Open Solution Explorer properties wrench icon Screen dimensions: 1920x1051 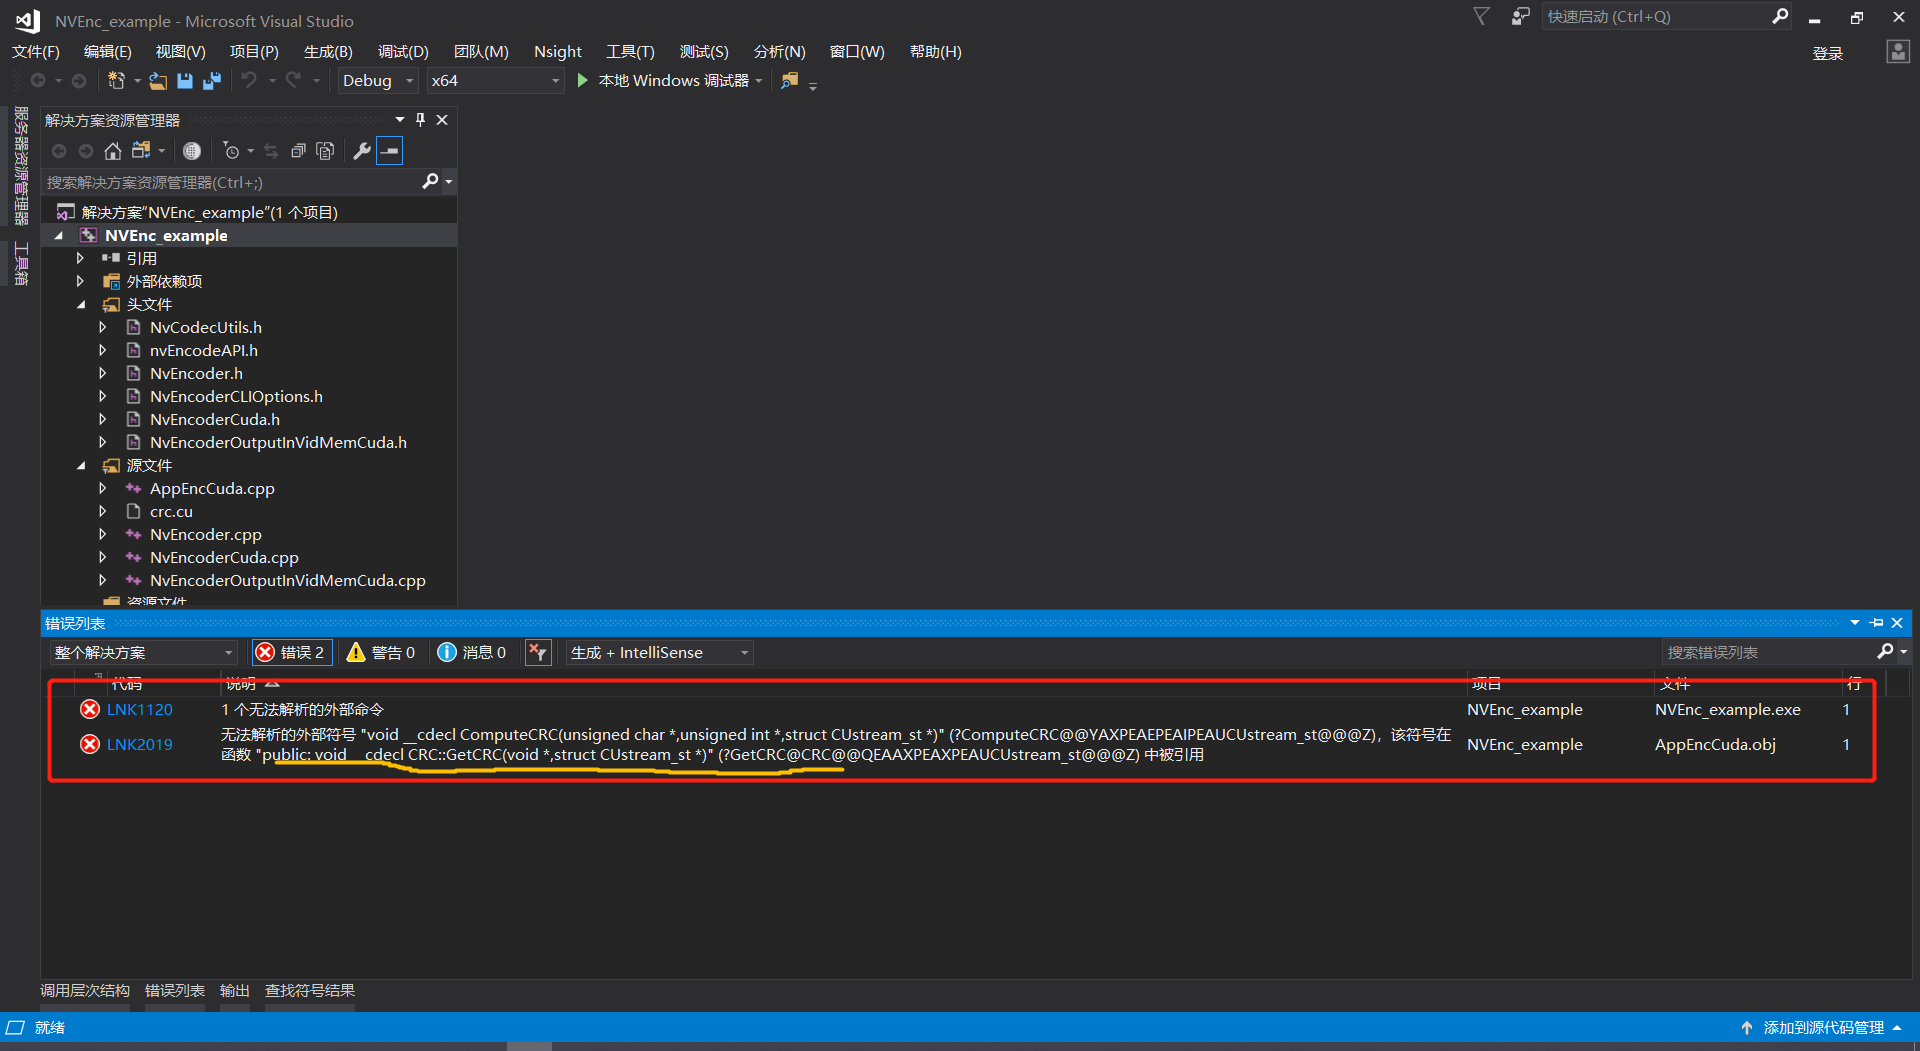pyautogui.click(x=361, y=150)
